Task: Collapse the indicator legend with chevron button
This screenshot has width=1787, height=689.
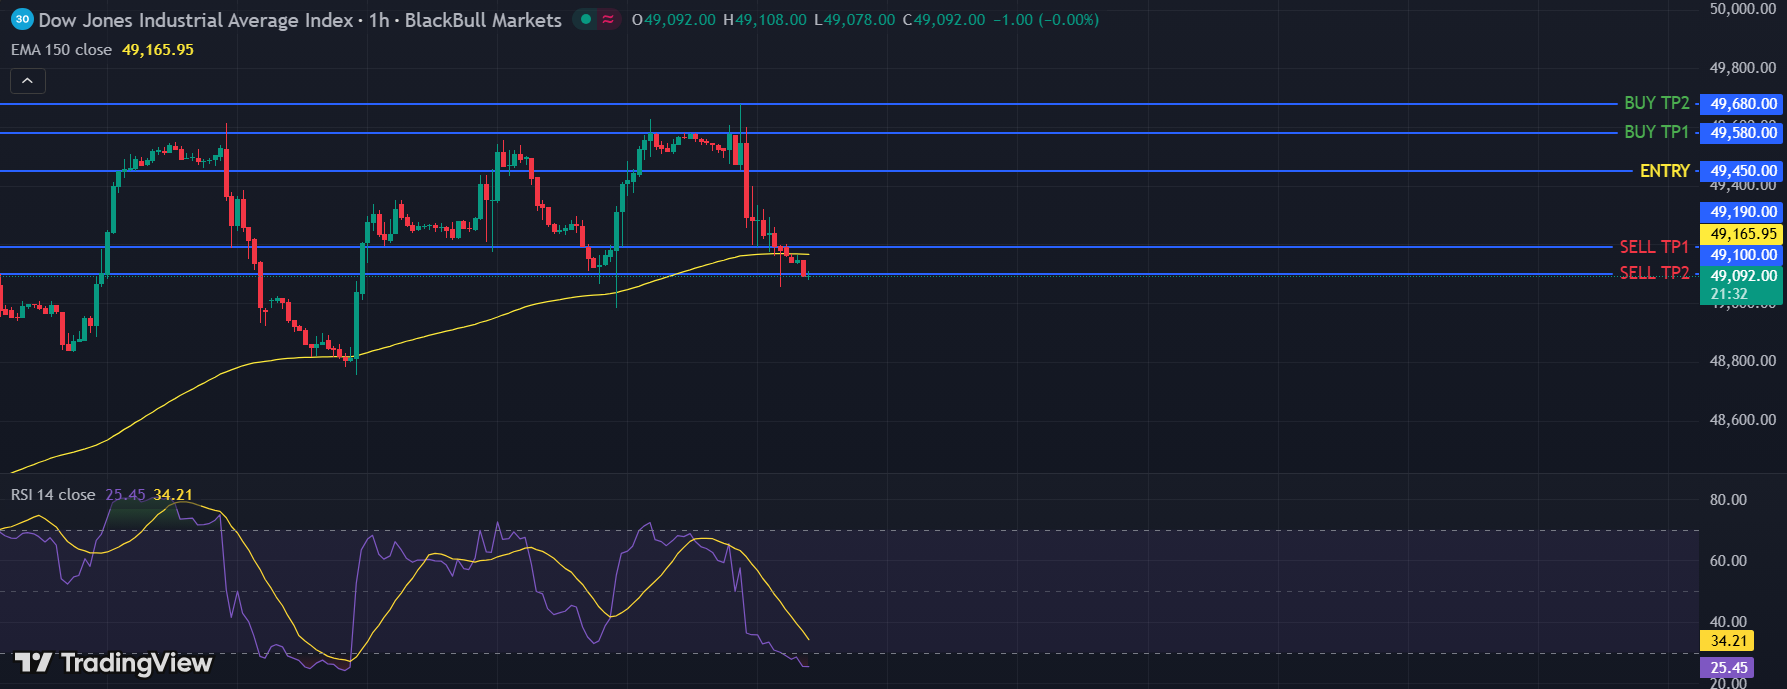Action: click(27, 81)
